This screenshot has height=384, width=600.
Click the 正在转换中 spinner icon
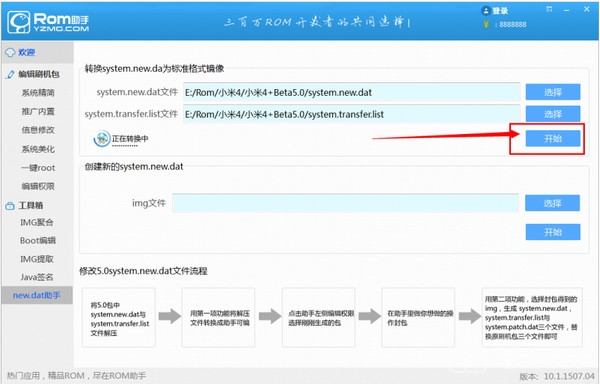(x=102, y=138)
